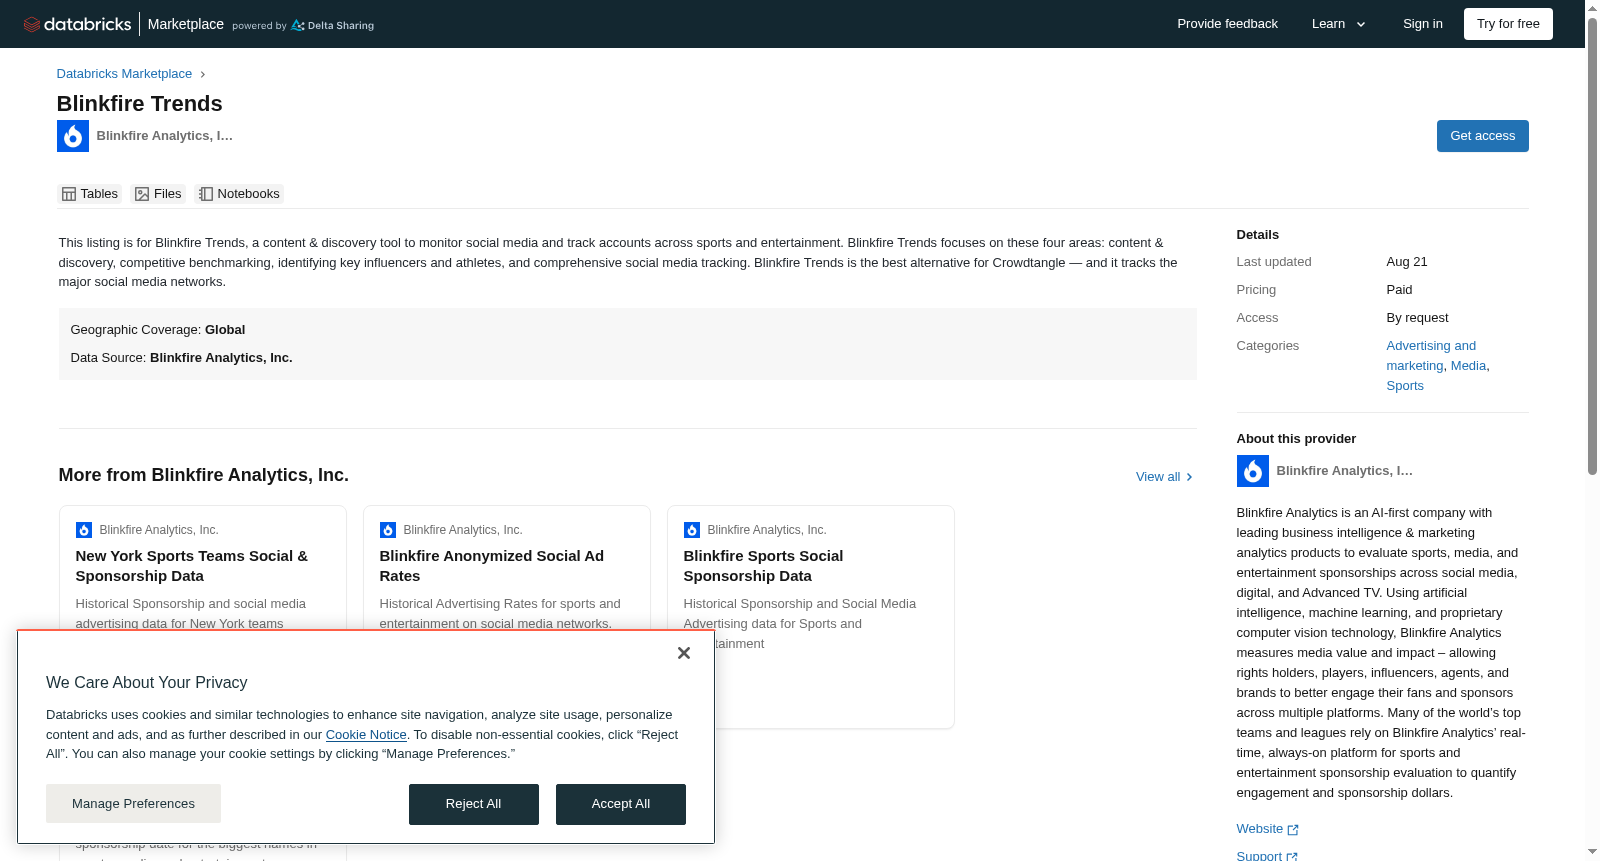Click the Notebooks icon
Image resolution: width=1600 pixels, height=861 pixels.
pyautogui.click(x=206, y=194)
